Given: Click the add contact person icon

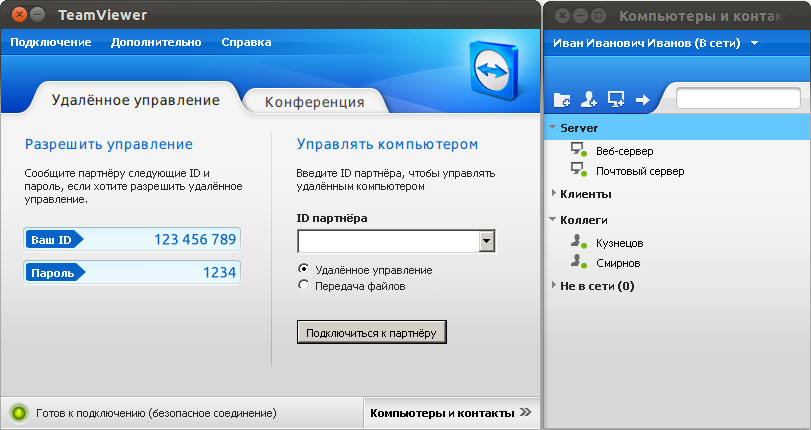Looking at the screenshot, I should [589, 99].
